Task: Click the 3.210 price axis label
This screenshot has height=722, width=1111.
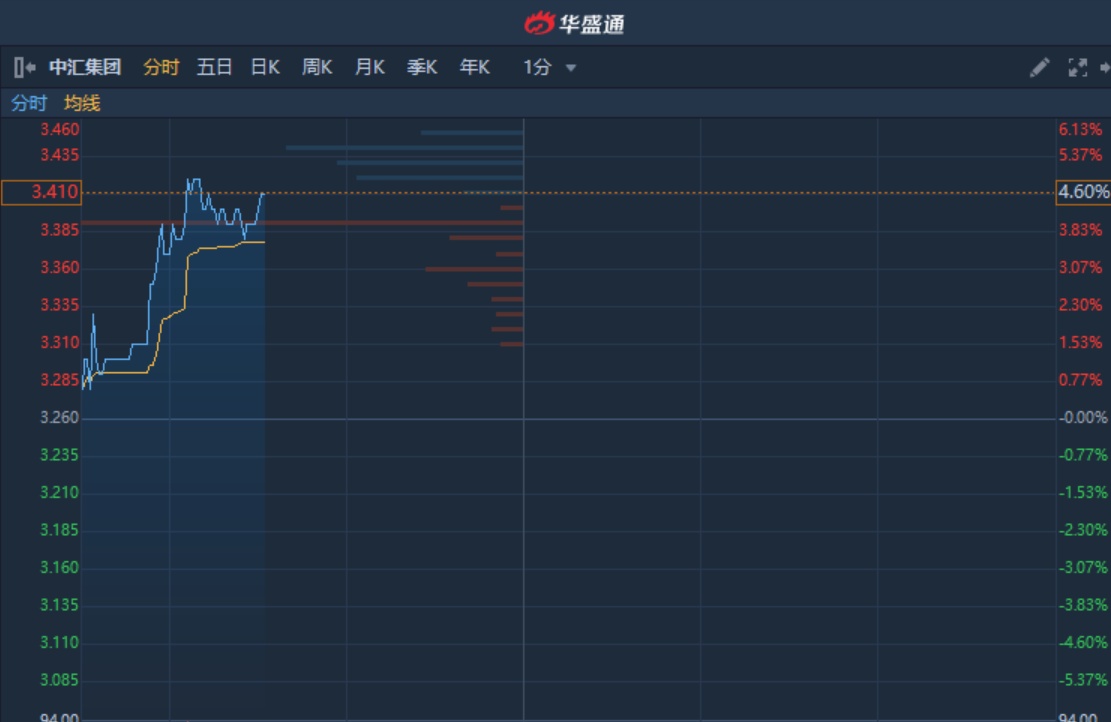Action: pyautogui.click(x=60, y=492)
